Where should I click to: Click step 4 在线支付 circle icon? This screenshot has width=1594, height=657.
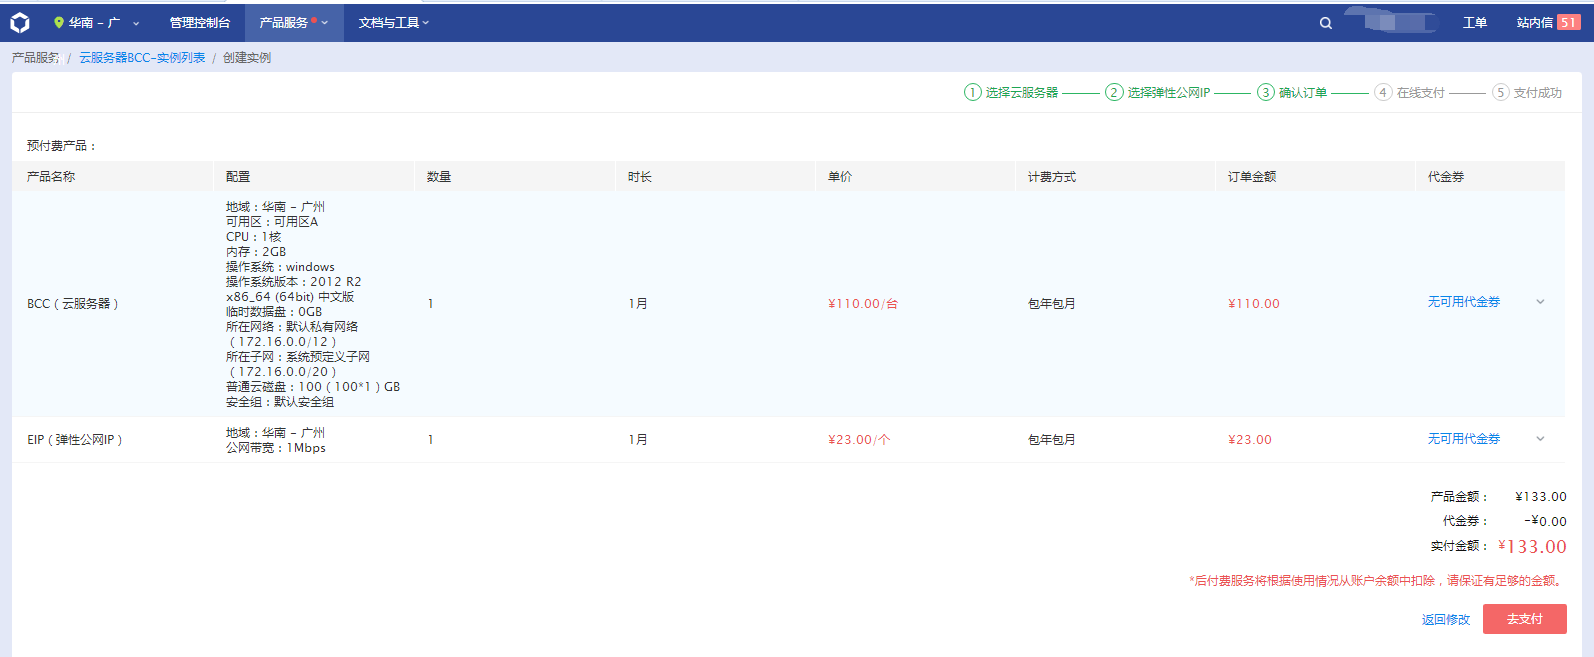(x=1383, y=92)
